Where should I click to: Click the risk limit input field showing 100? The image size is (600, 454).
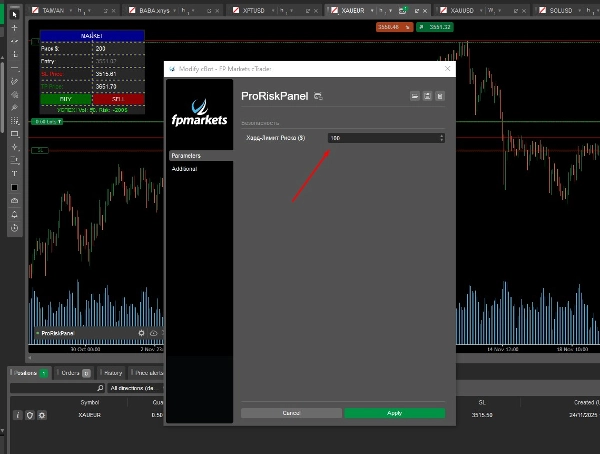(380, 137)
